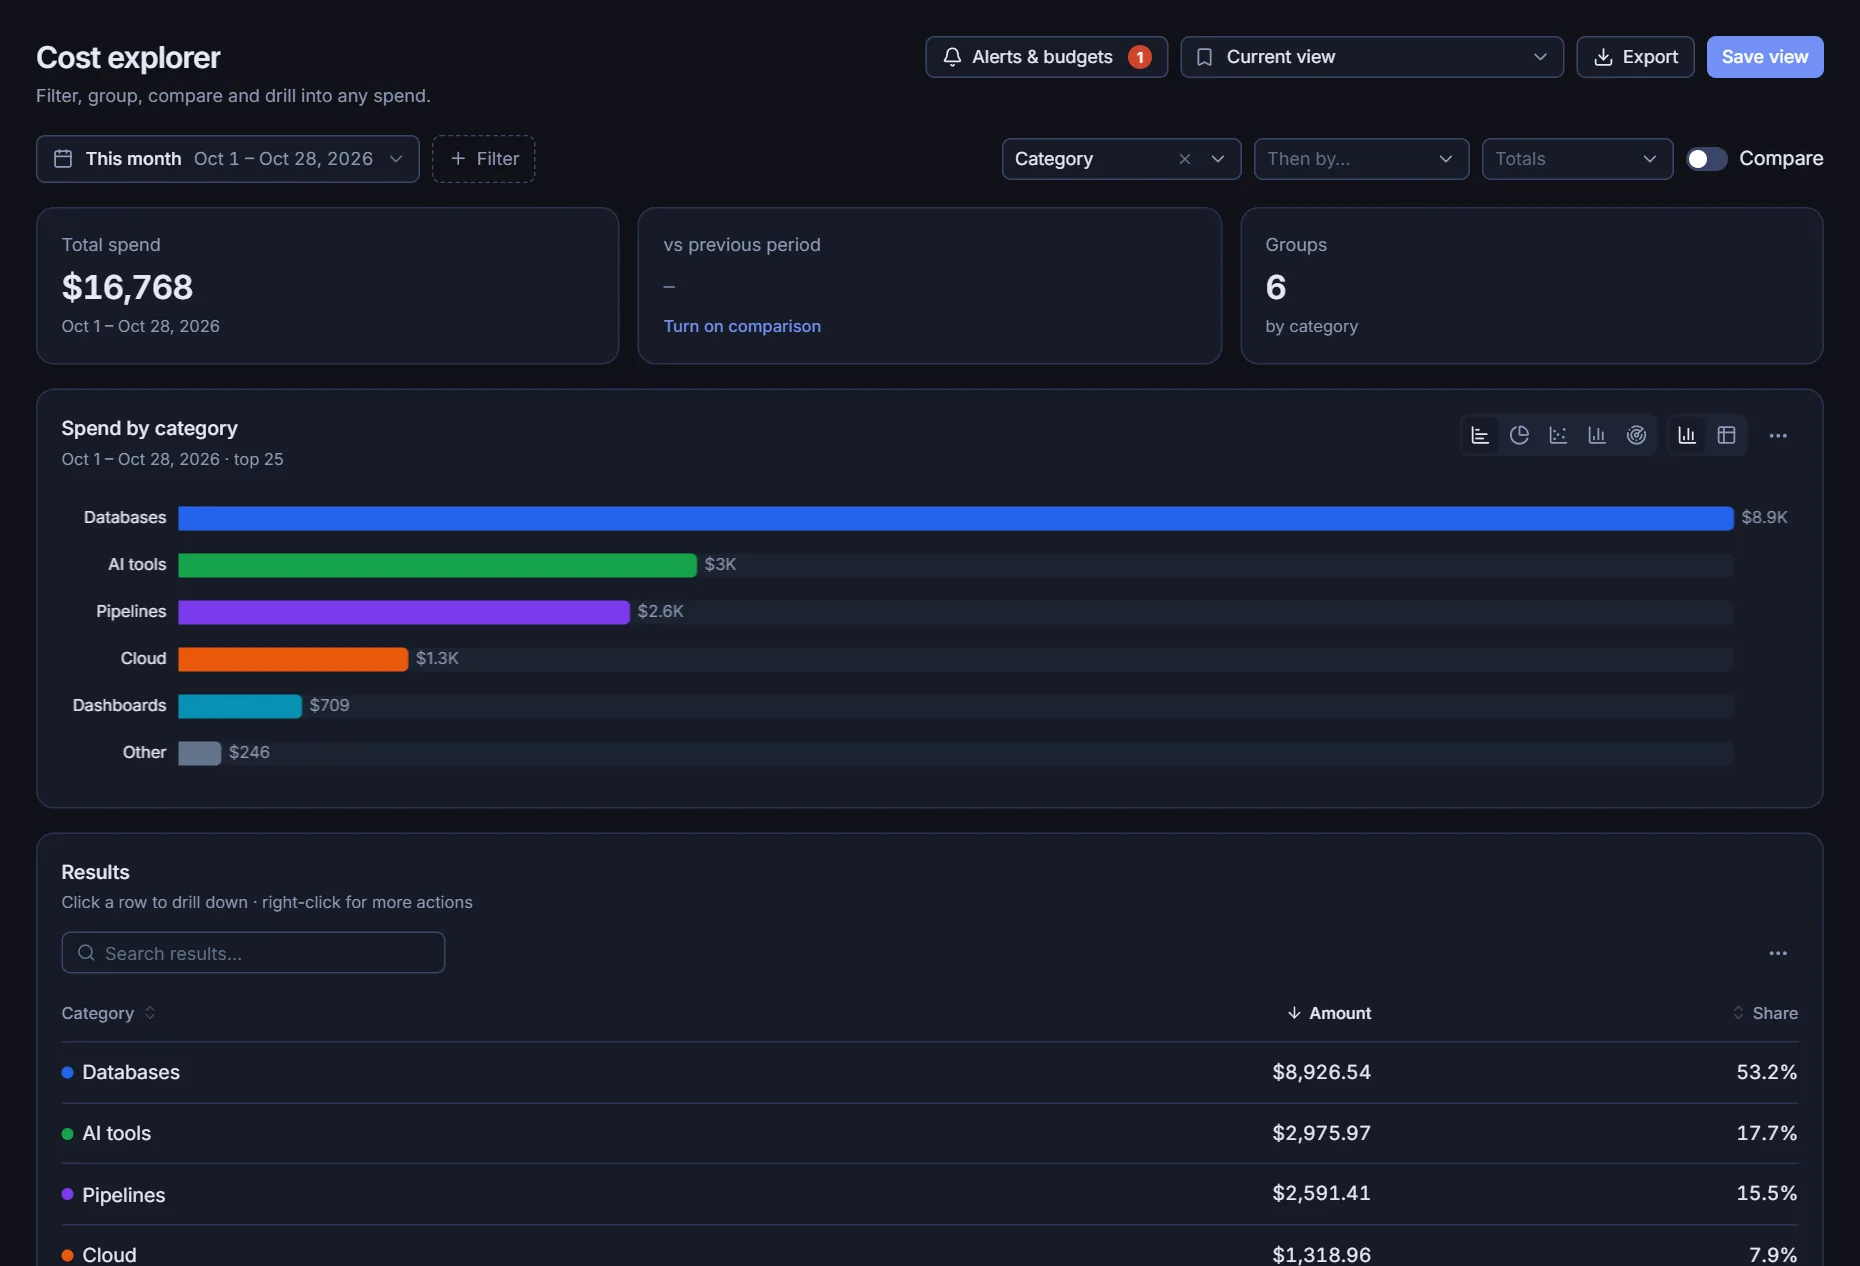Click the 17.7% share value
This screenshot has width=1860, height=1266.
[1767, 1133]
